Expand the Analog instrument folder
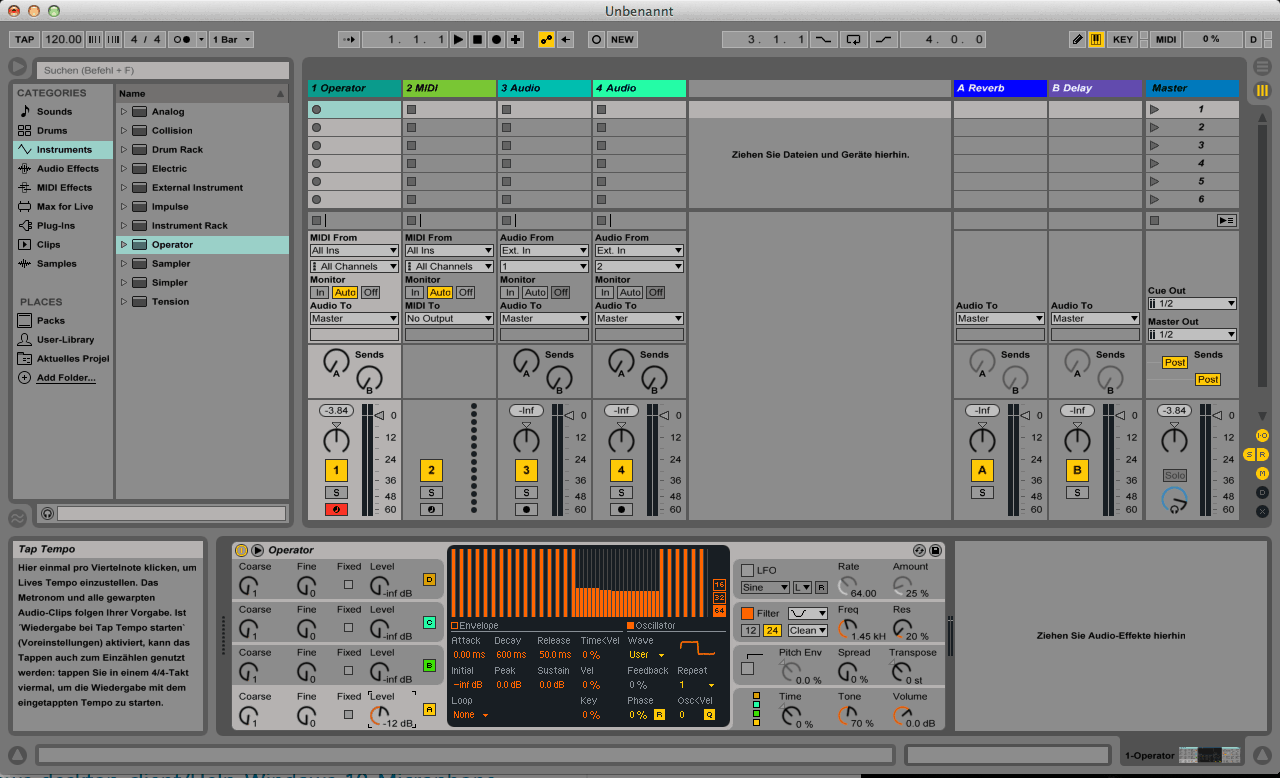The width and height of the screenshot is (1280, 778). 124,112
